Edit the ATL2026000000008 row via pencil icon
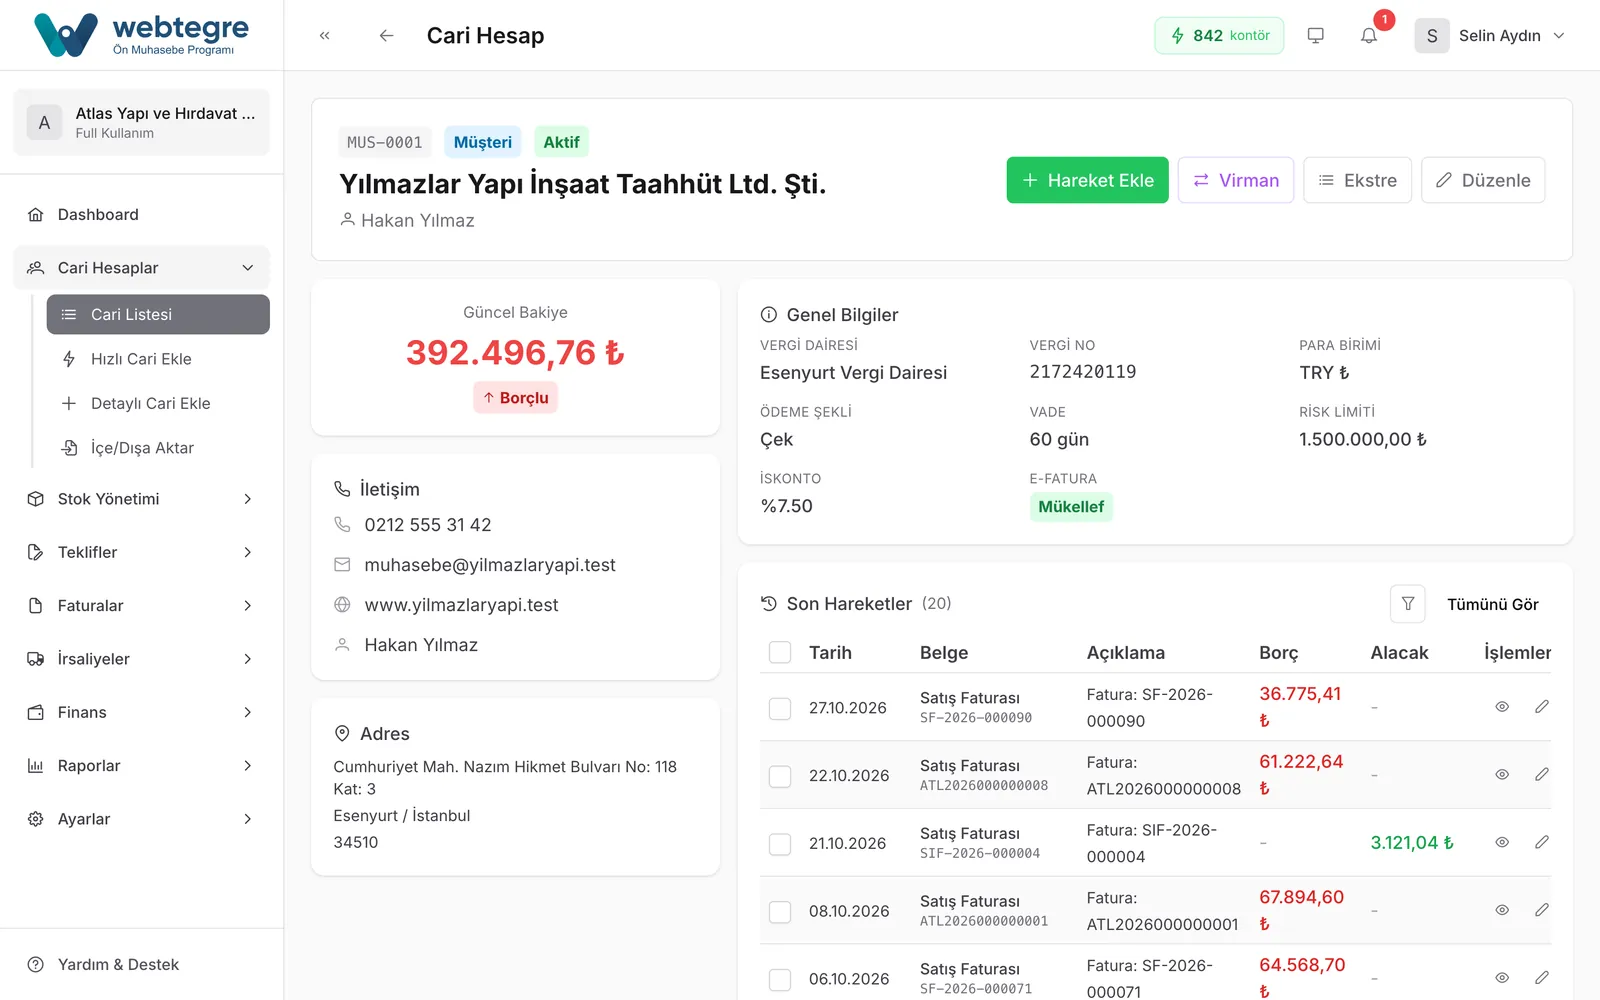This screenshot has height=1000, width=1600. tap(1542, 775)
